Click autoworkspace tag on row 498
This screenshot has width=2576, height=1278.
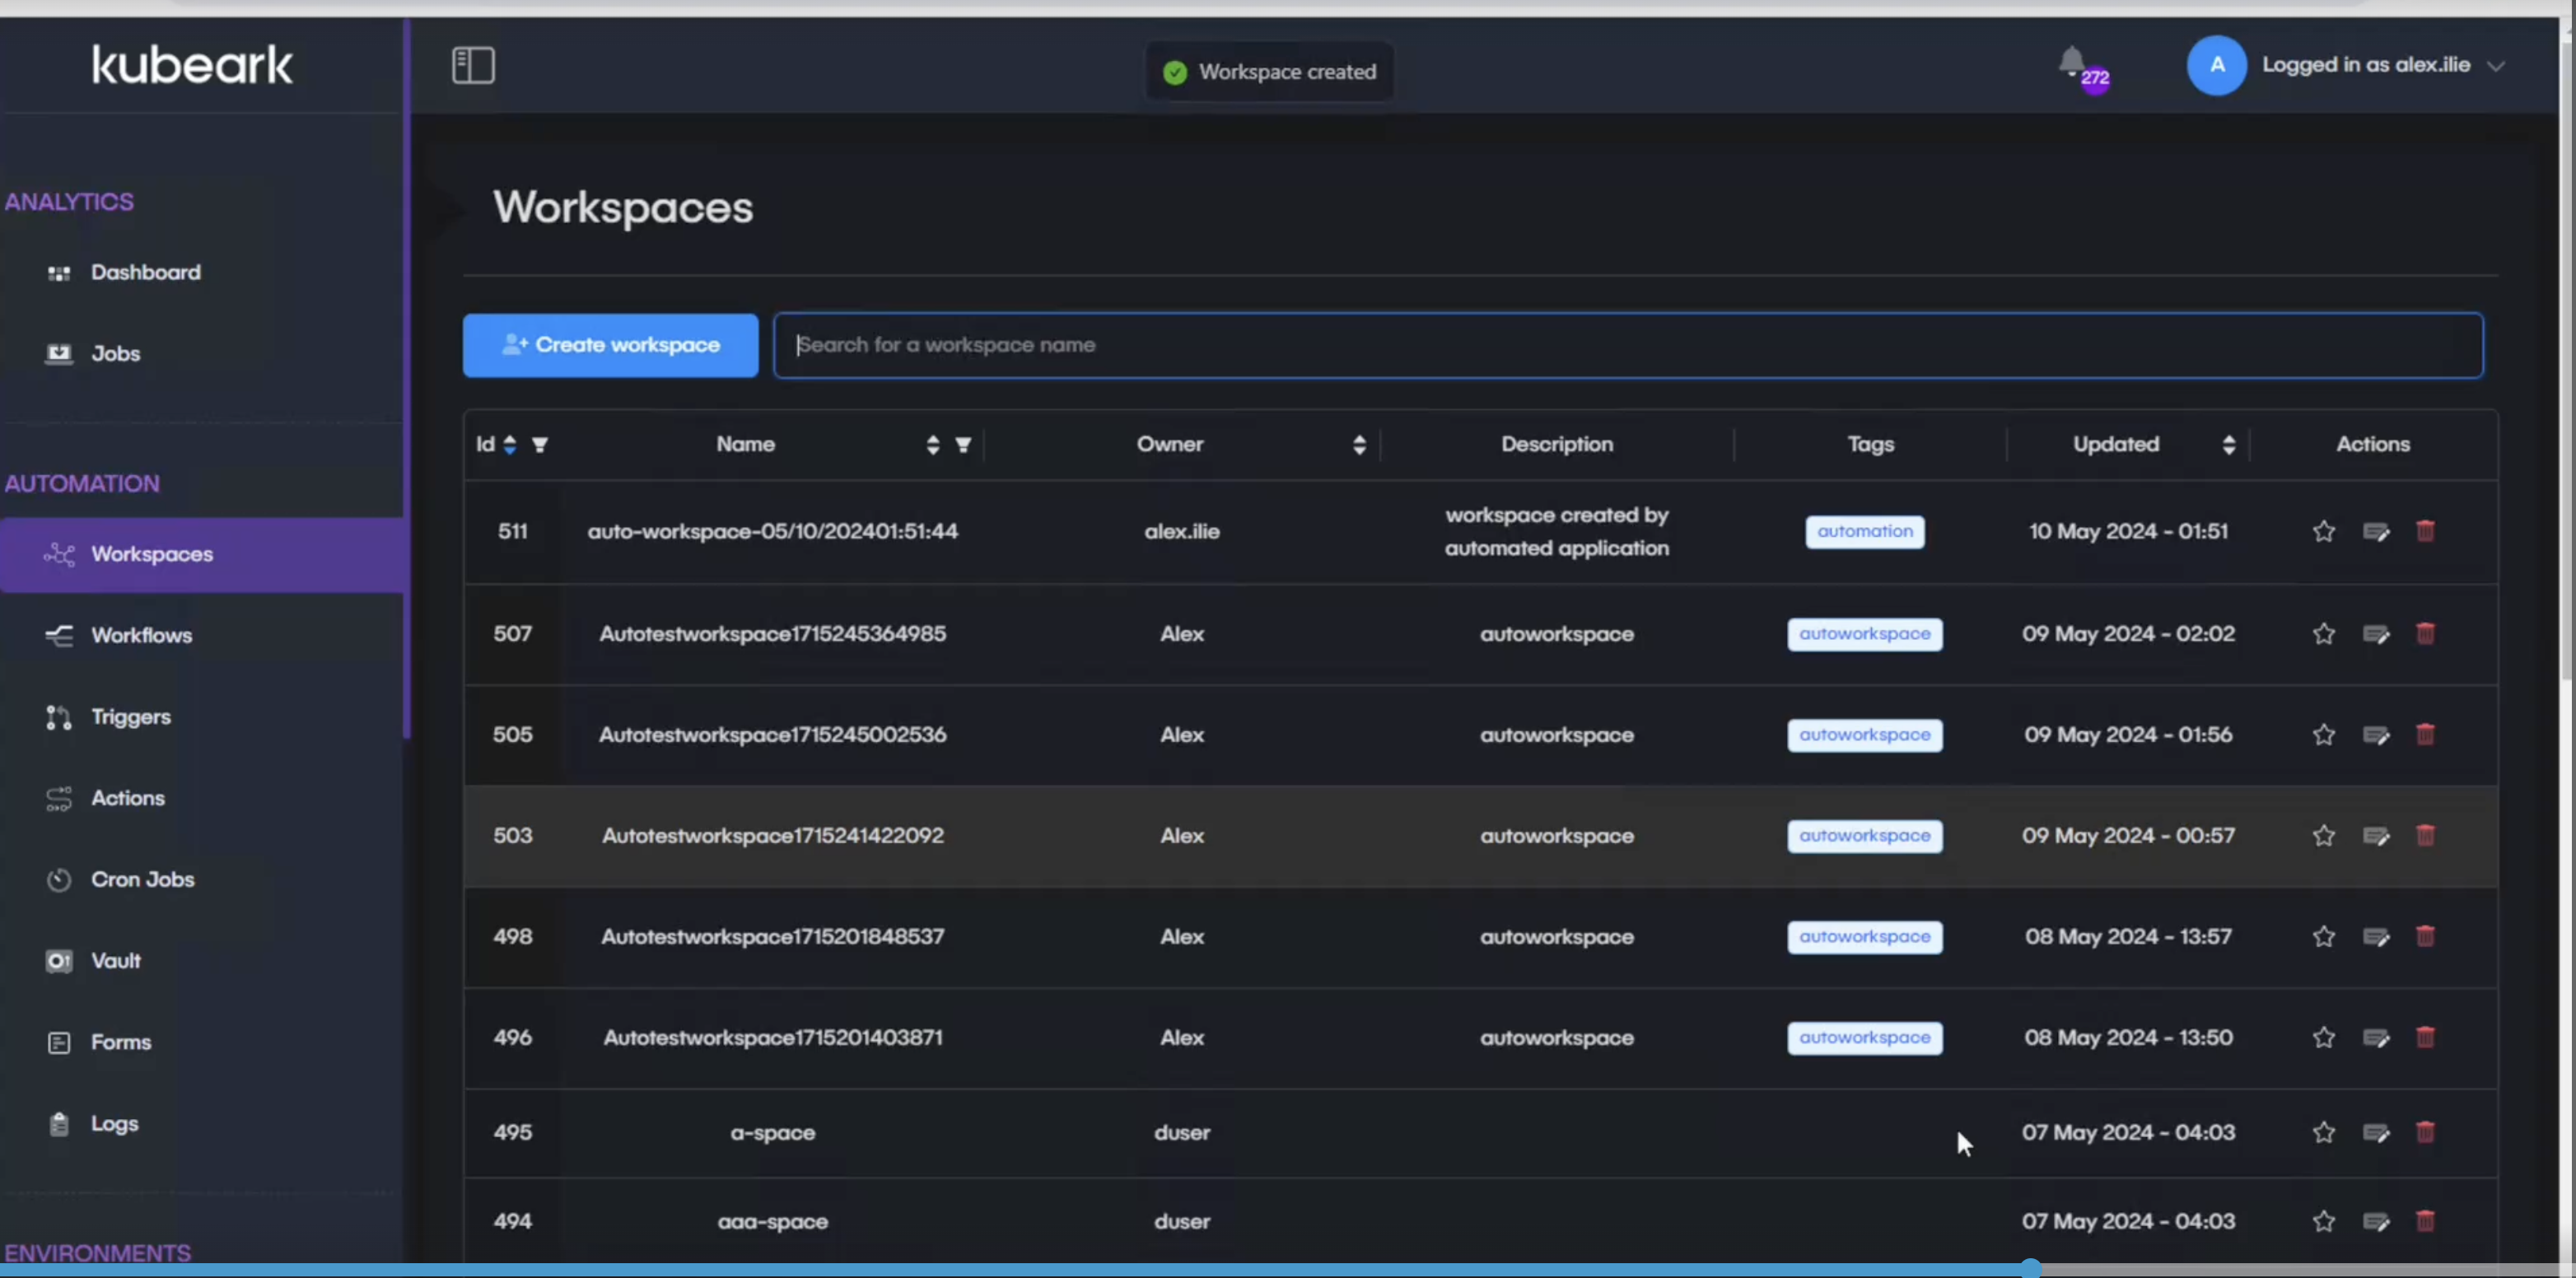(1865, 937)
